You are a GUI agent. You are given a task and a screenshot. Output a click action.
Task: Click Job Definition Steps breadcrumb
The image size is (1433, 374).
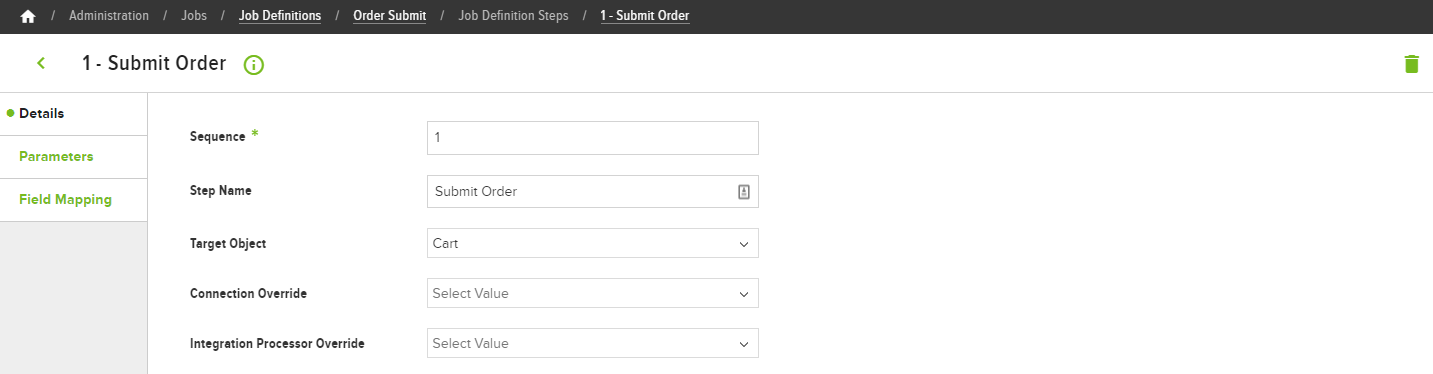513,16
